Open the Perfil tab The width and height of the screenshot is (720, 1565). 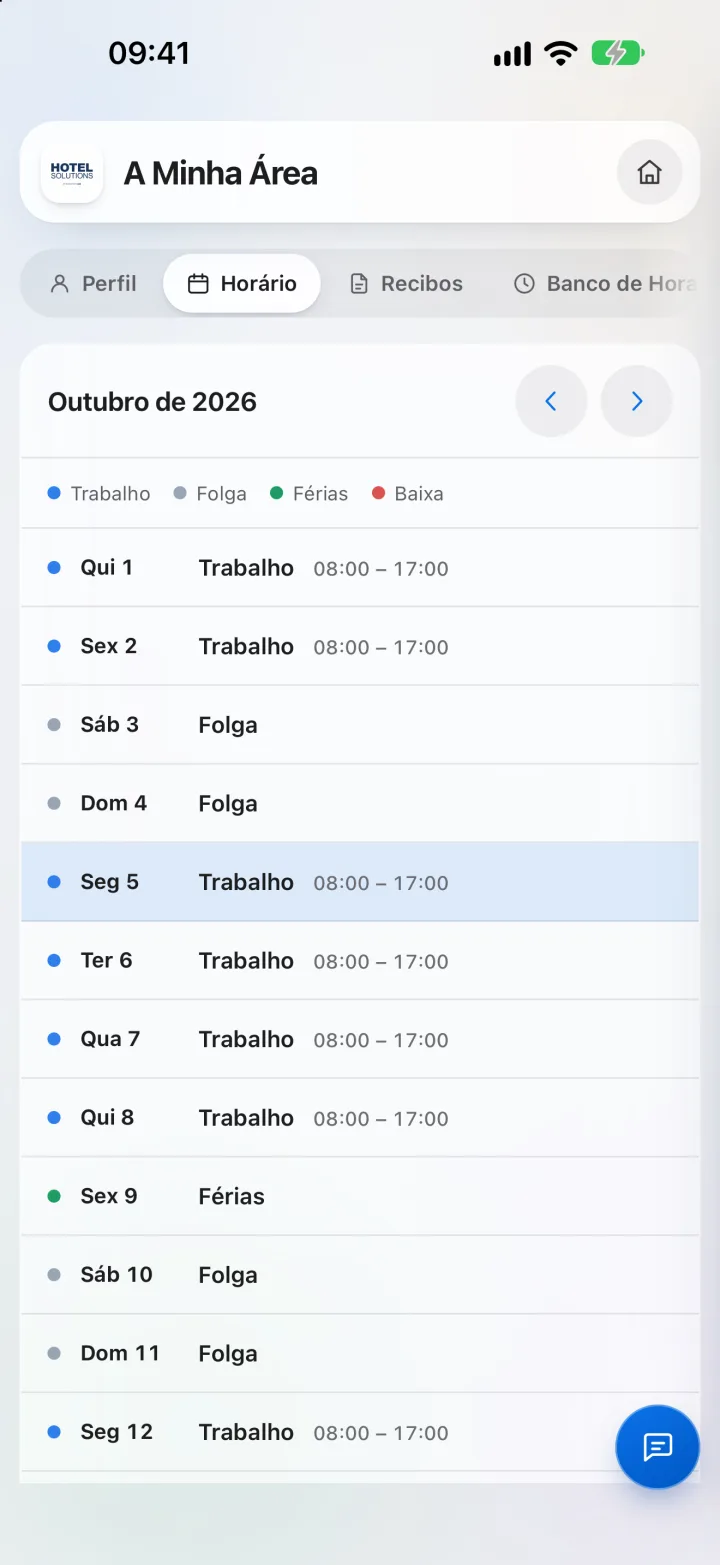coord(93,283)
